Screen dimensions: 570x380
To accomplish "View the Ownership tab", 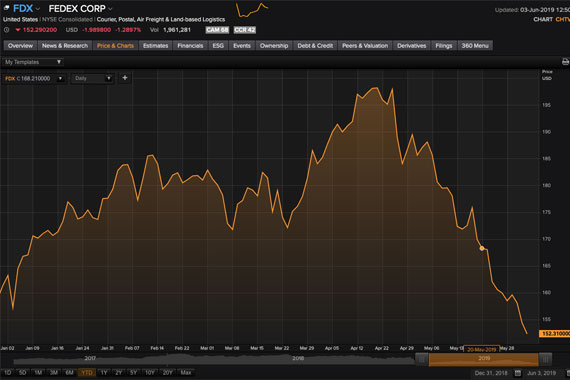I will click(274, 45).
